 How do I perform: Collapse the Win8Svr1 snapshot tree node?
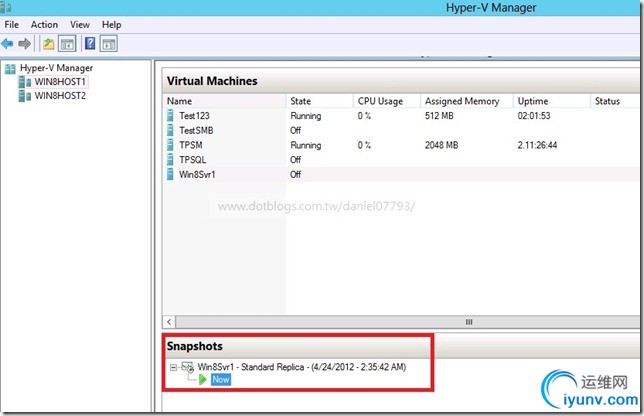point(174,367)
